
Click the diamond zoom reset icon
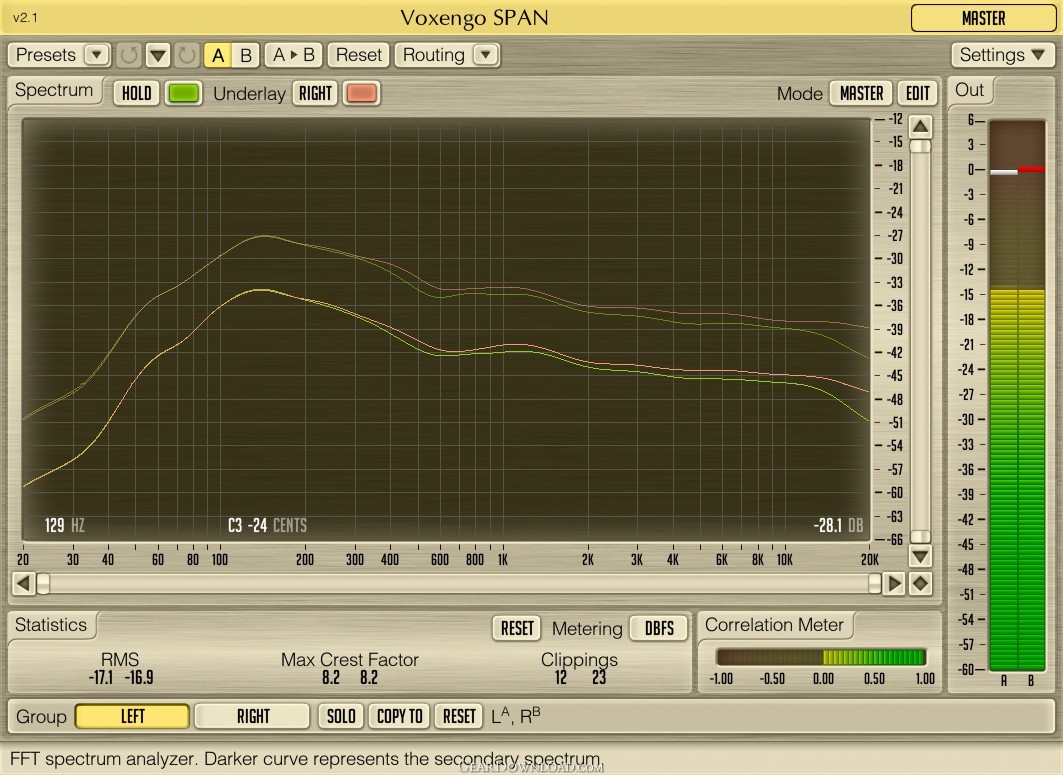(920, 583)
